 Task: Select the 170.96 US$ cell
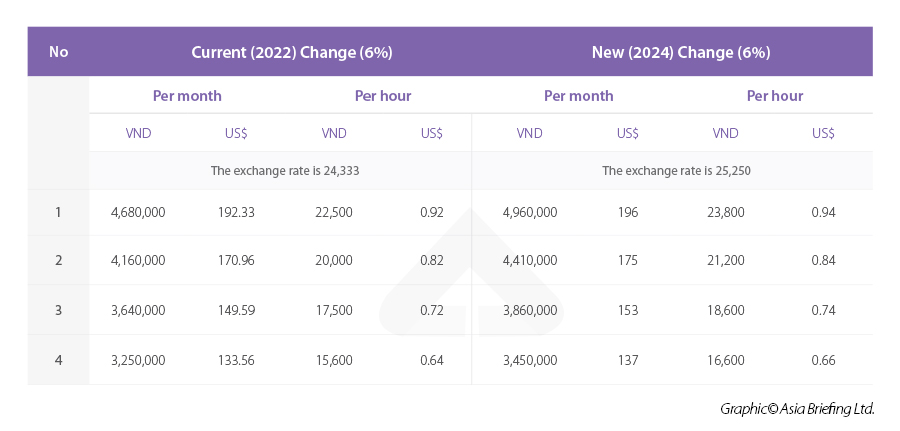(236, 260)
